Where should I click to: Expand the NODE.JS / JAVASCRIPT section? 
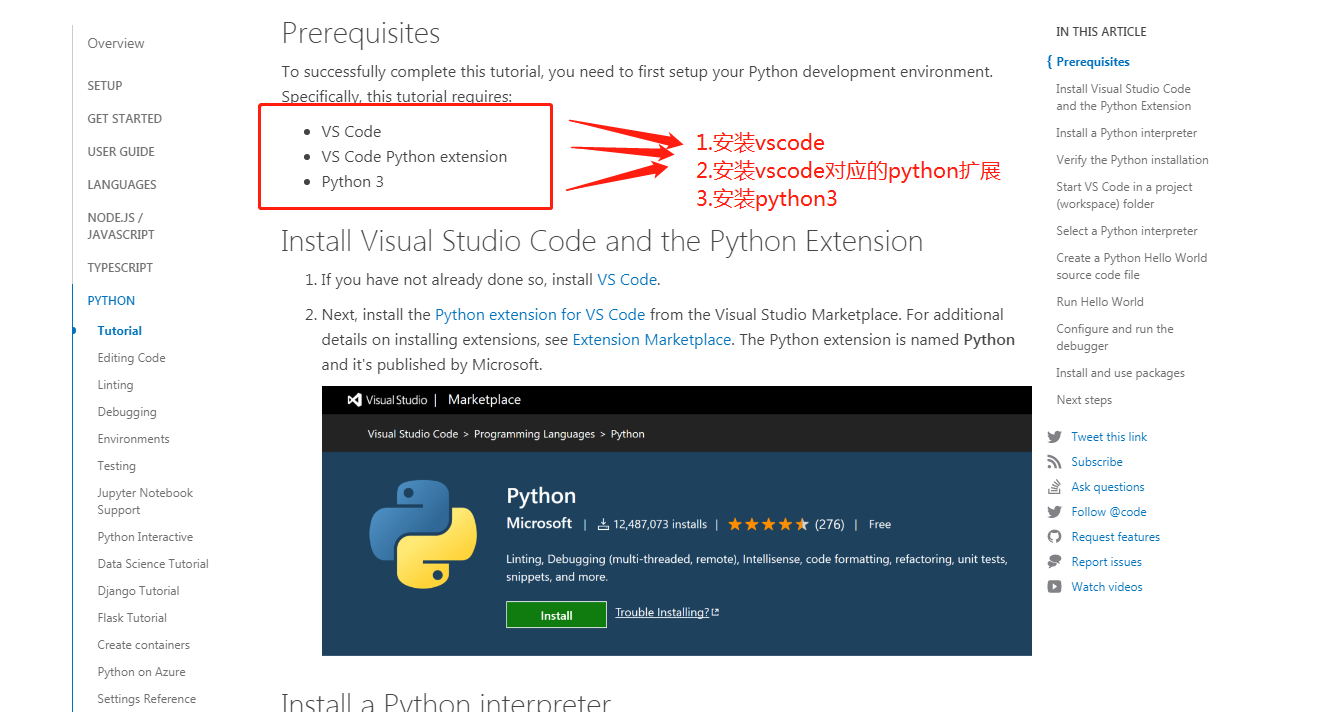coord(121,226)
